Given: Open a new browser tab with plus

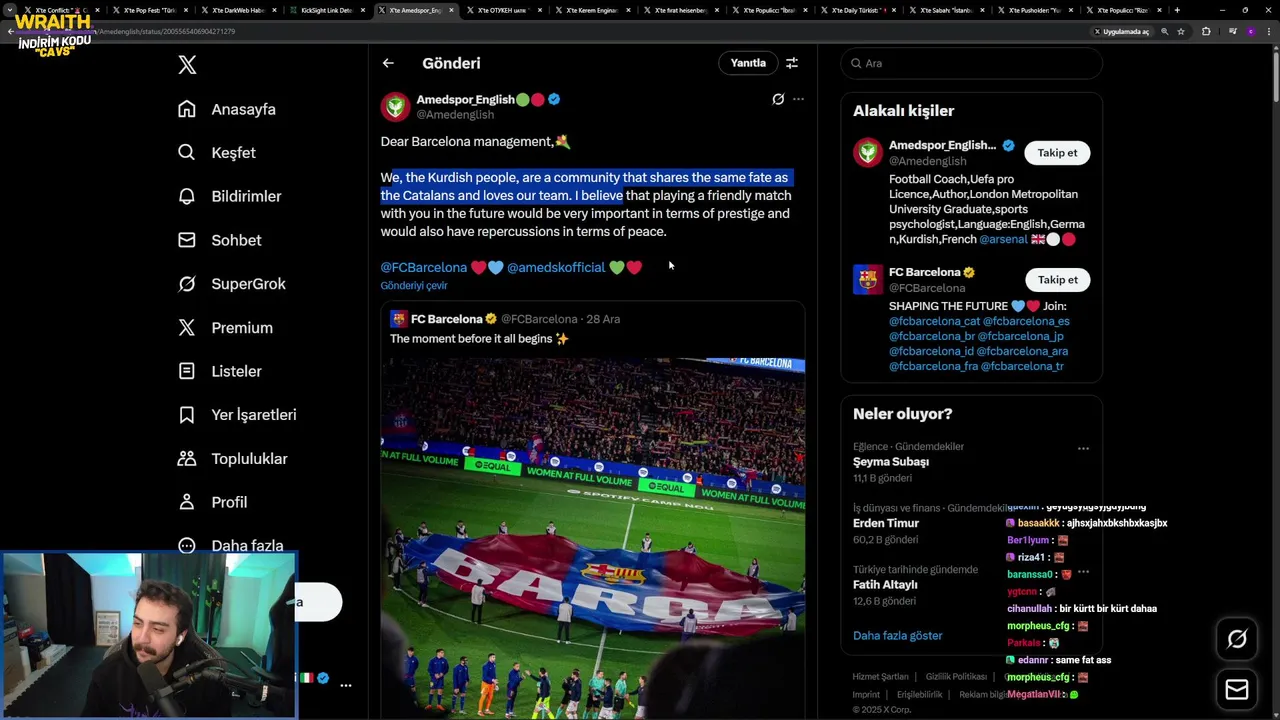Looking at the screenshot, I should pos(1177,10).
